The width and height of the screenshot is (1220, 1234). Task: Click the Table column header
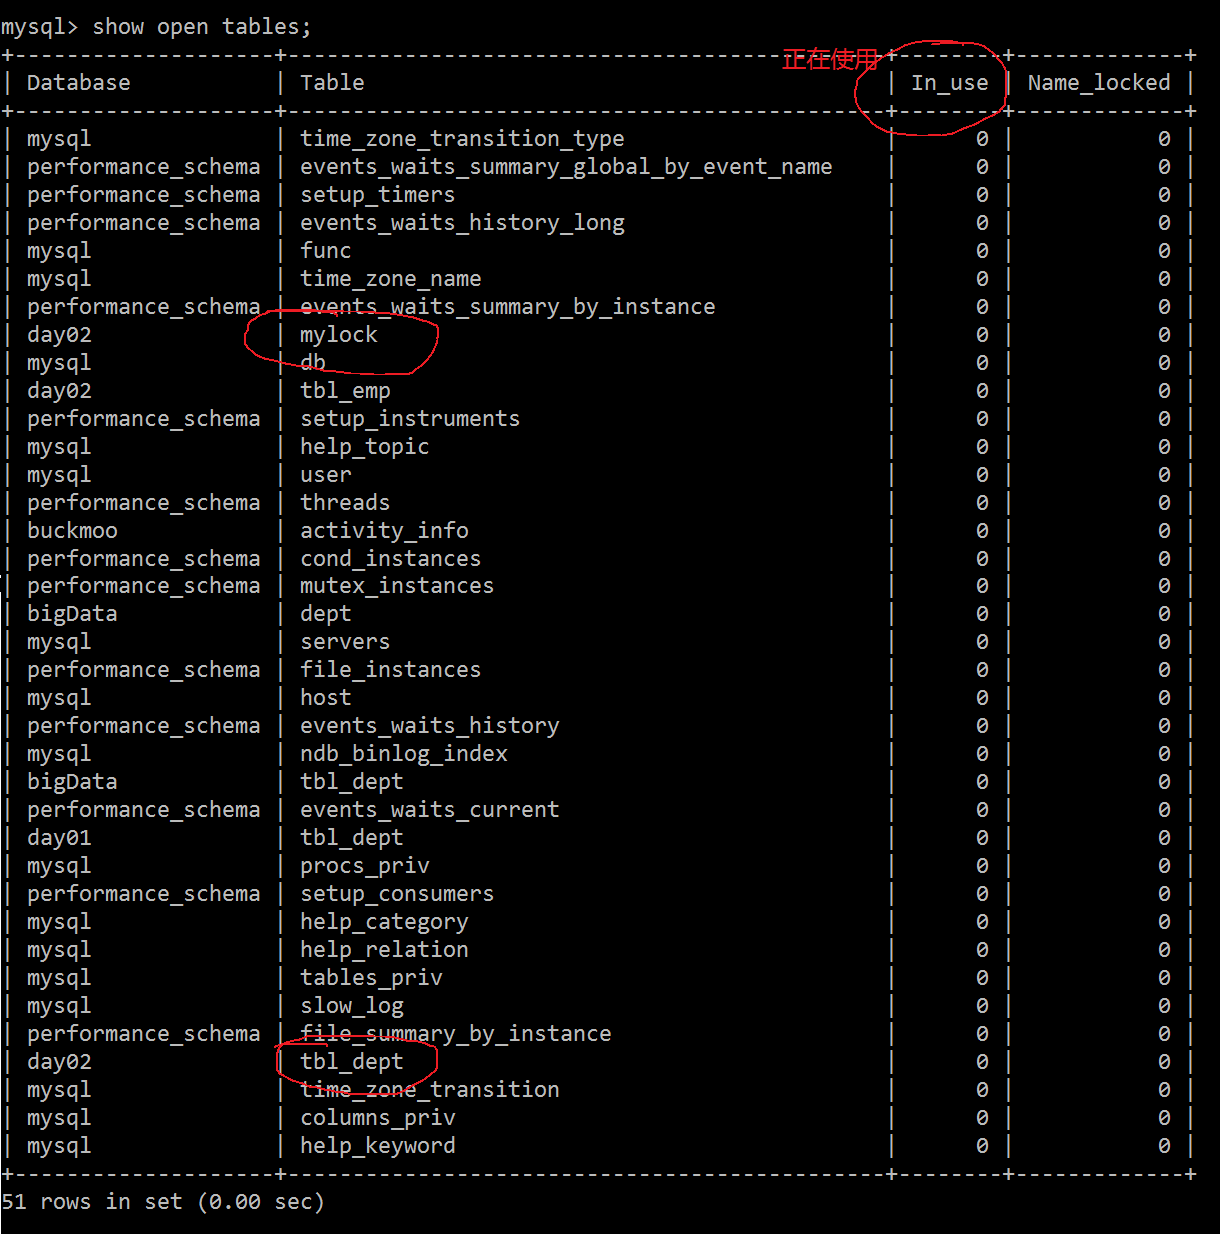click(332, 83)
